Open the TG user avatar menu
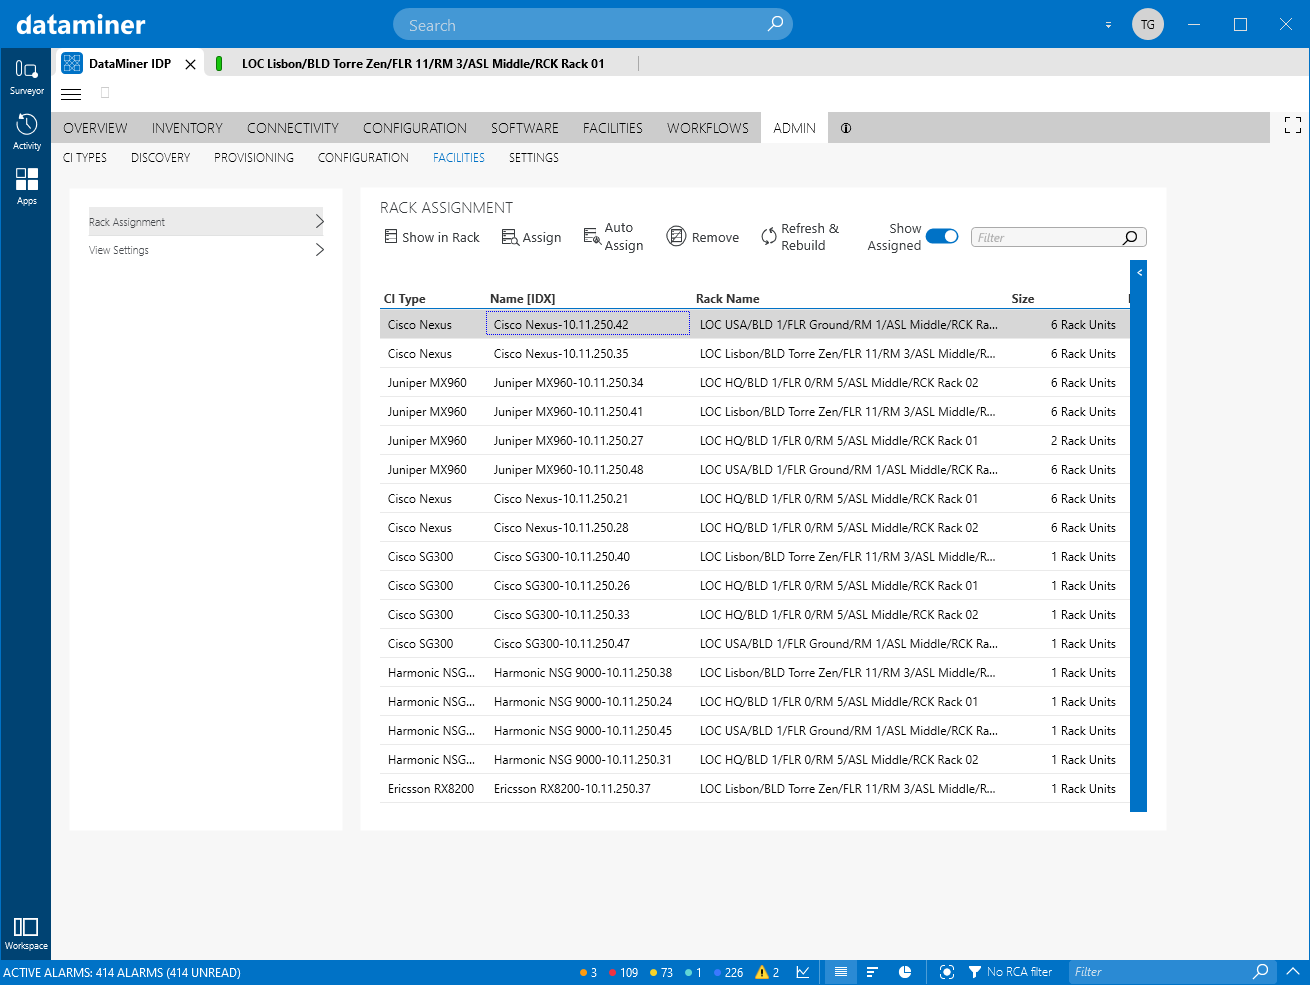The image size is (1310, 985). (1148, 24)
